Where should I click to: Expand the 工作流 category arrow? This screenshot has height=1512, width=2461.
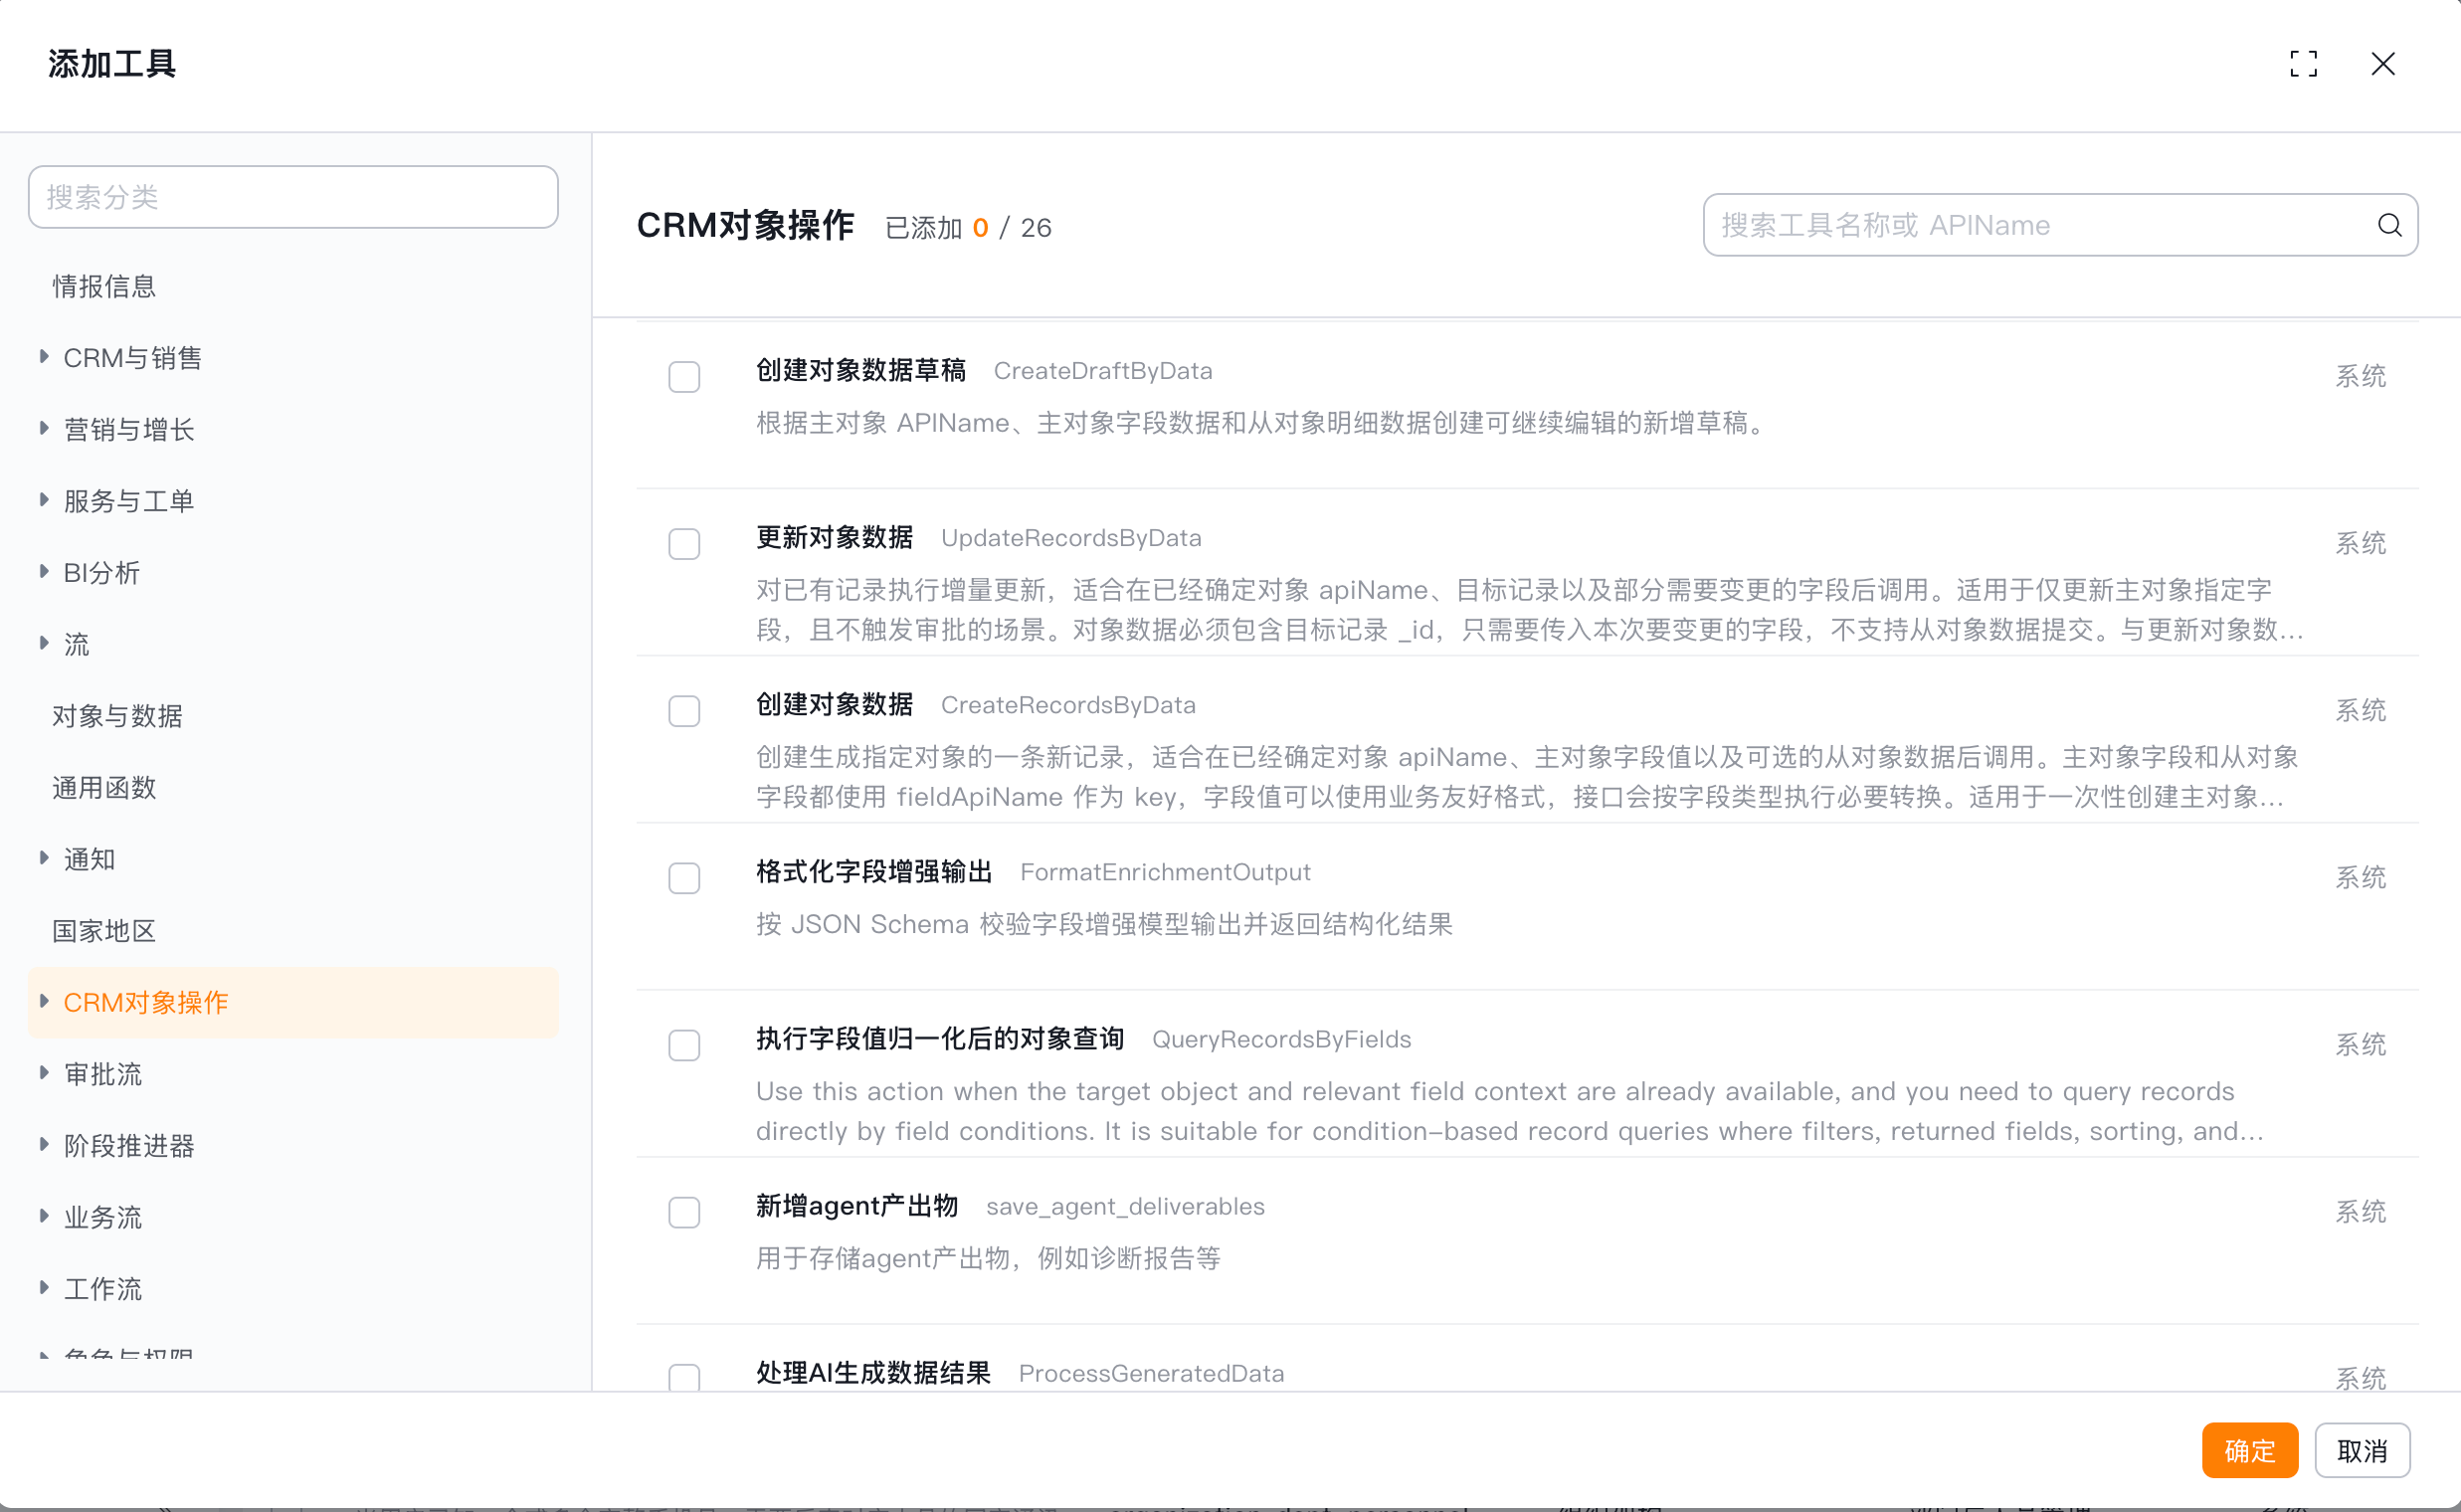click(x=44, y=1288)
